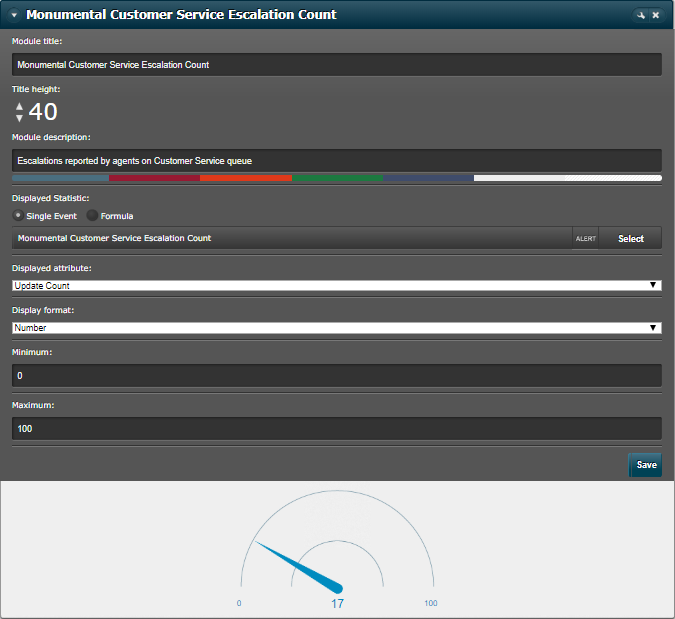
Task: Edit the Module title field
Action: point(337,65)
